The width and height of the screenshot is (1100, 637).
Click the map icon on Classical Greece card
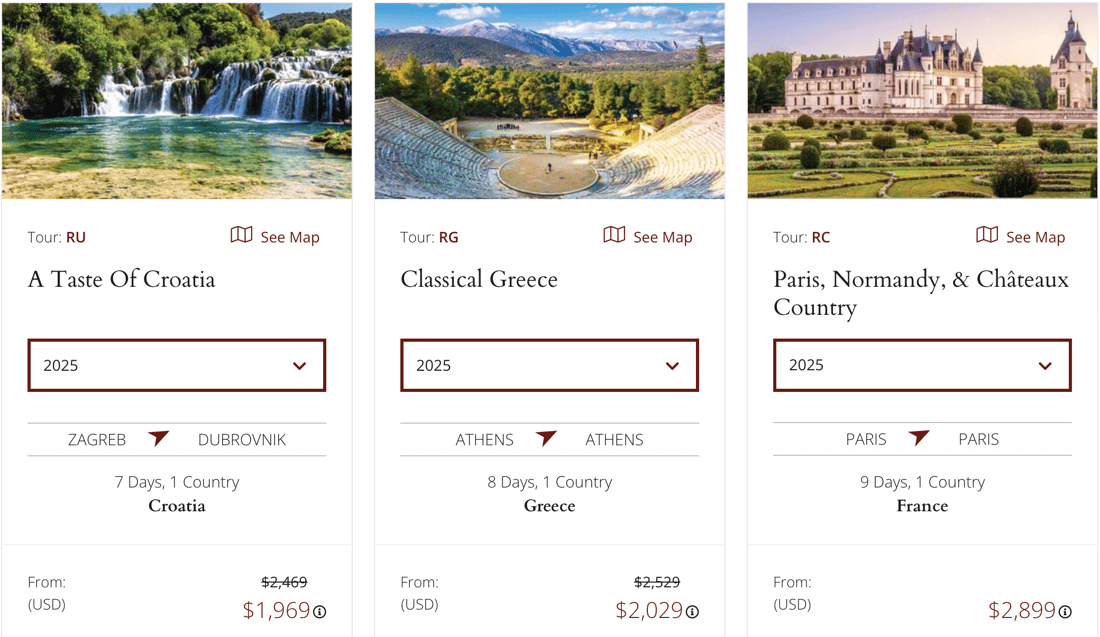pos(614,235)
